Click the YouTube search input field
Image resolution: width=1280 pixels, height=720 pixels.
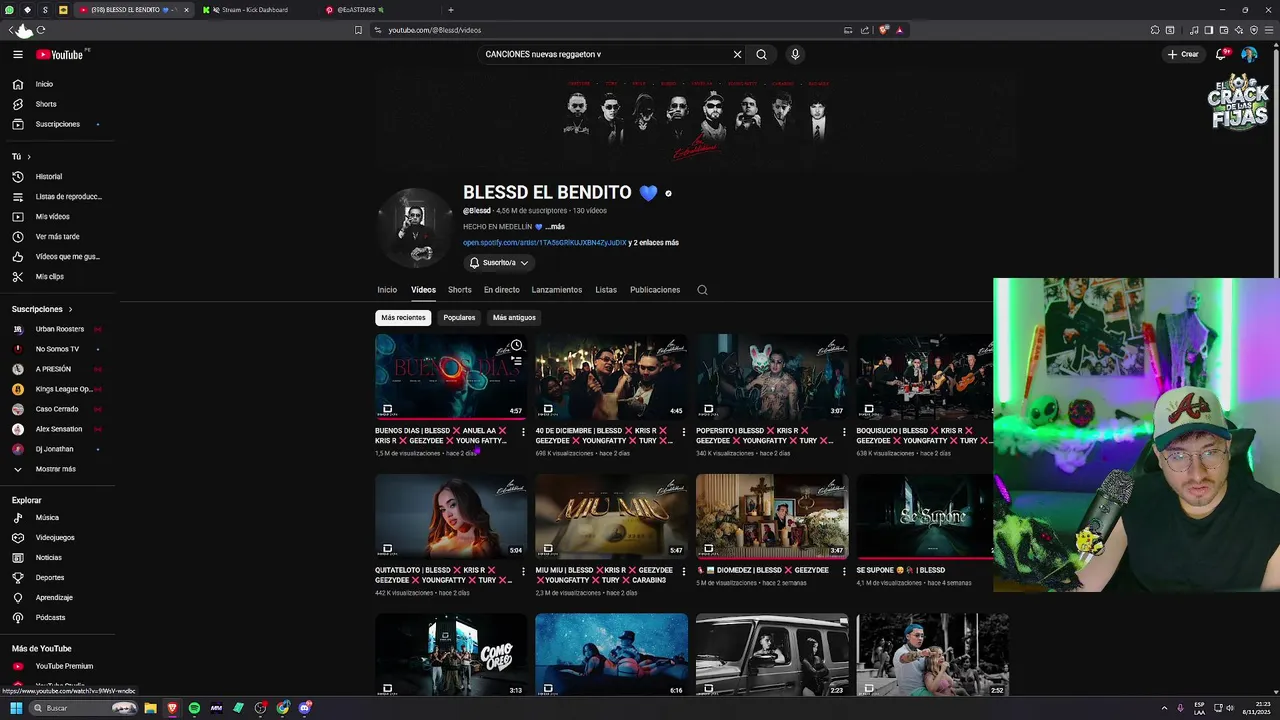605,55
